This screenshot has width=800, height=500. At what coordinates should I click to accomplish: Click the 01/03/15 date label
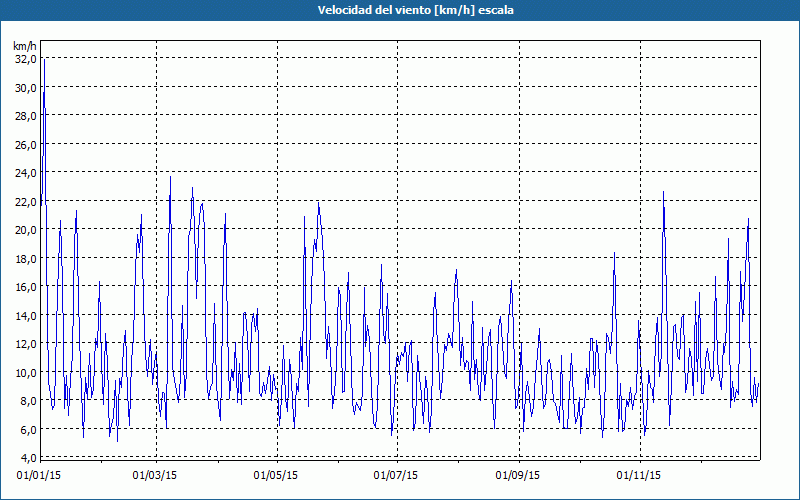pyautogui.click(x=155, y=476)
